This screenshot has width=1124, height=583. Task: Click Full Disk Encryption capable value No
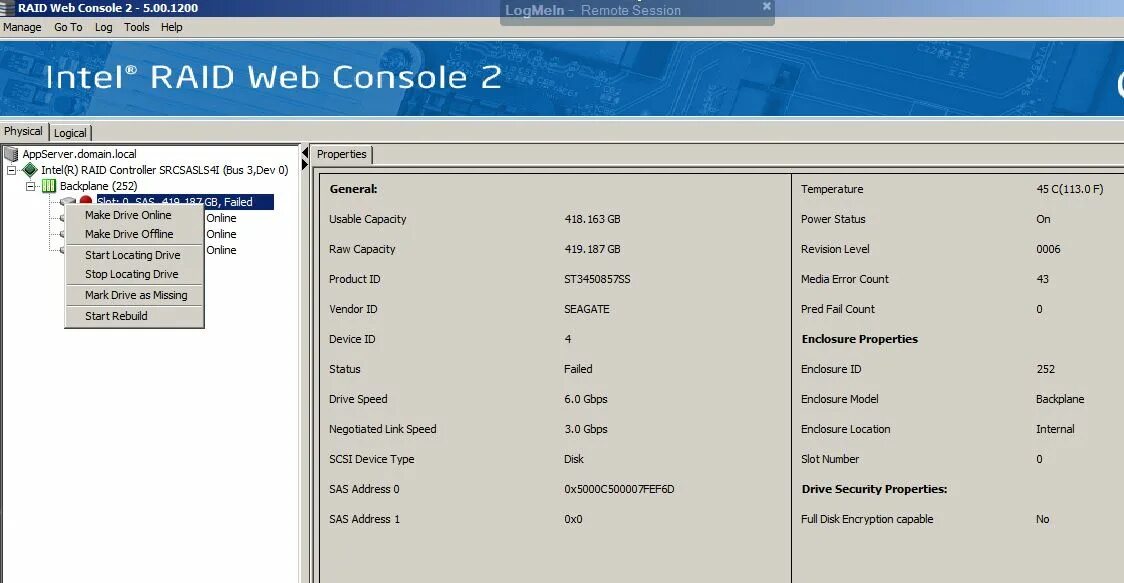(x=1042, y=519)
